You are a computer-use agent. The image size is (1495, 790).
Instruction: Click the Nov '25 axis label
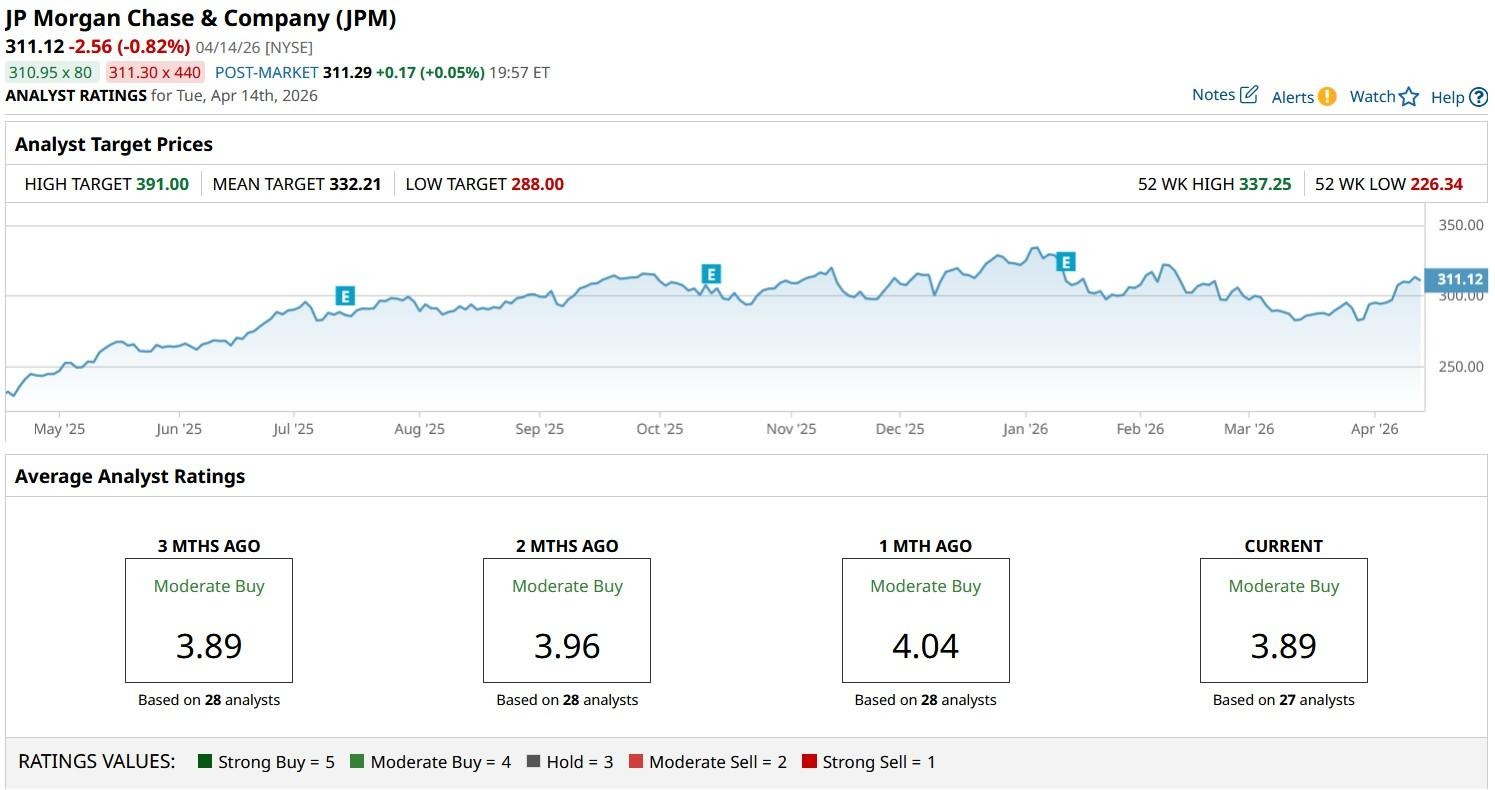[791, 429]
